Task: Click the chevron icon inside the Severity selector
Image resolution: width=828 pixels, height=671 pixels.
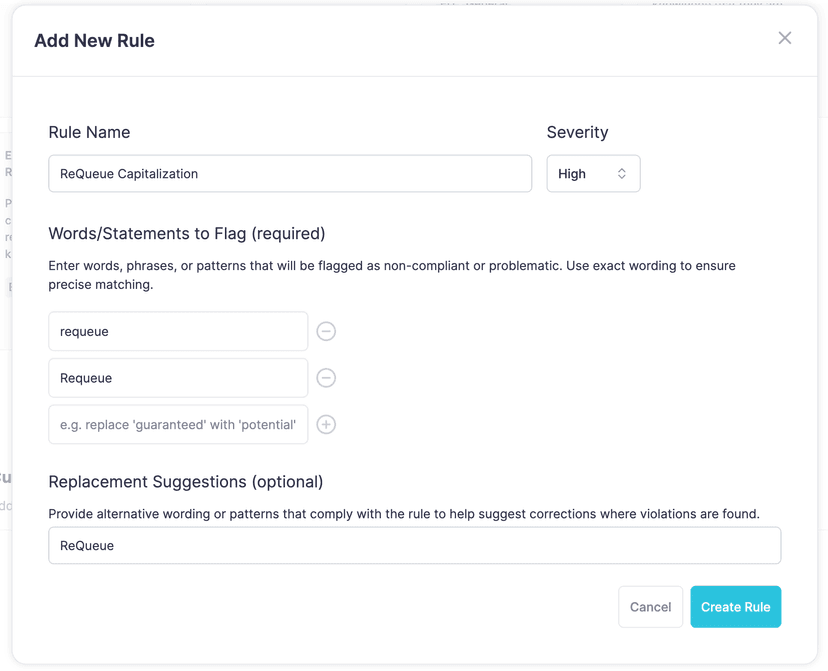Action: coord(620,173)
